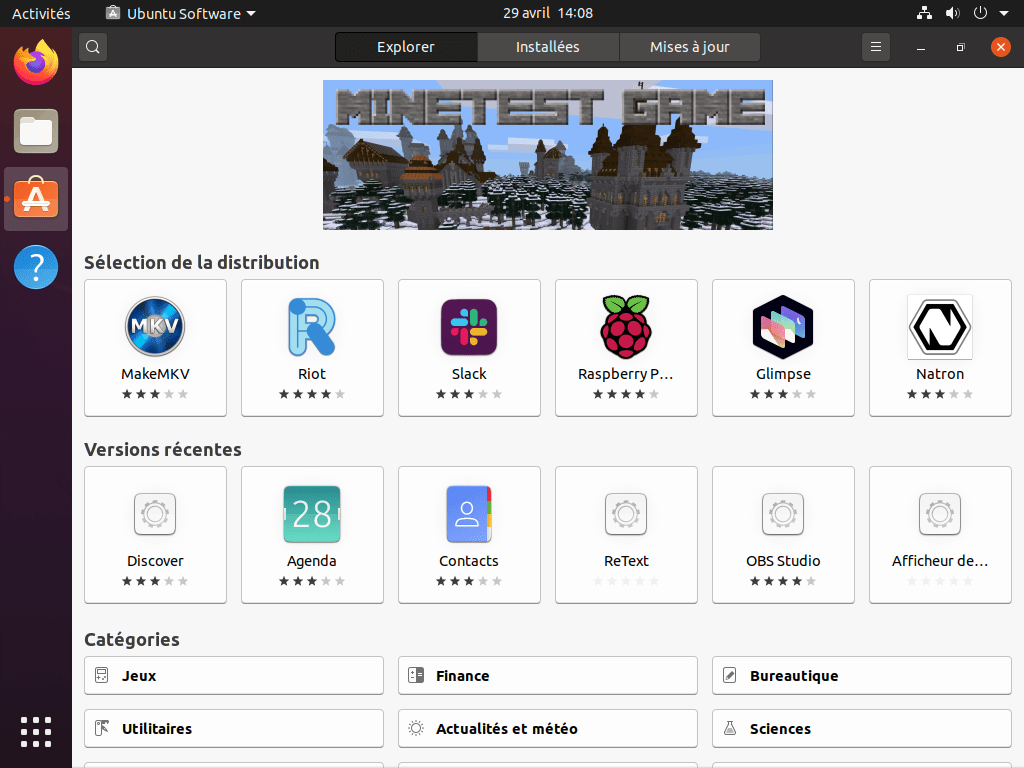Image resolution: width=1024 pixels, height=768 pixels.
Task: Click the Raspberry P… name label
Action: pos(625,374)
